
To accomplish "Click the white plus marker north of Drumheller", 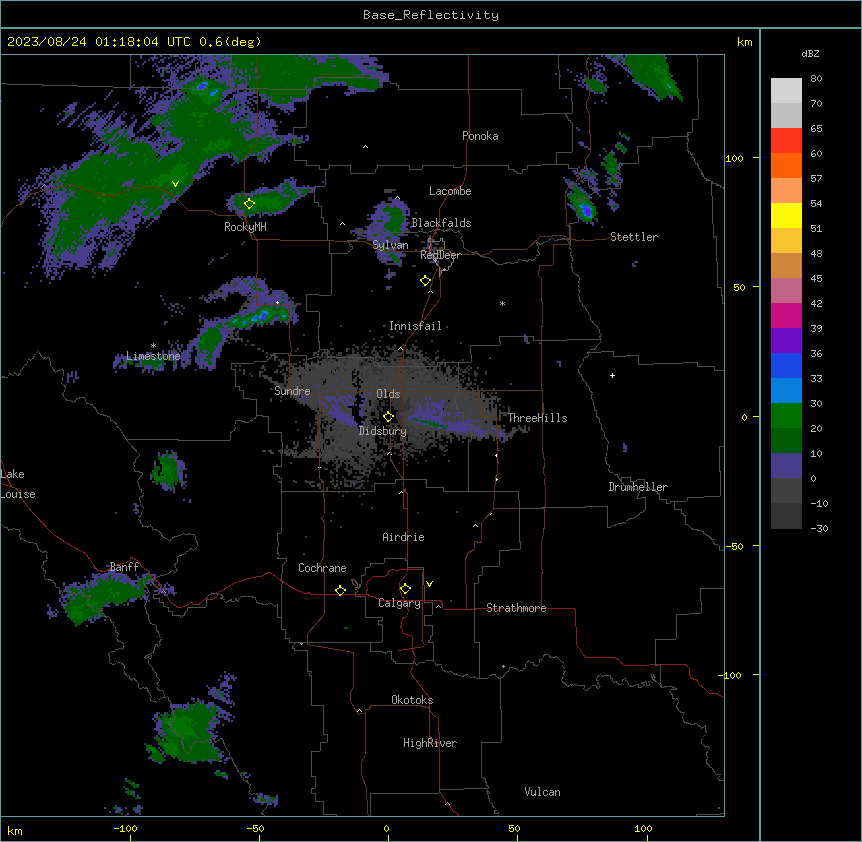I will pyautogui.click(x=612, y=375).
